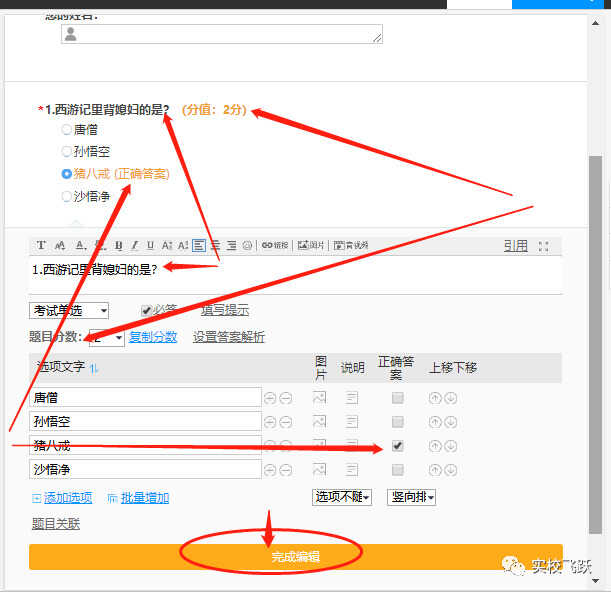Add image to the 沙悟净 option
Screen dimensions: 611x593
coord(319,470)
